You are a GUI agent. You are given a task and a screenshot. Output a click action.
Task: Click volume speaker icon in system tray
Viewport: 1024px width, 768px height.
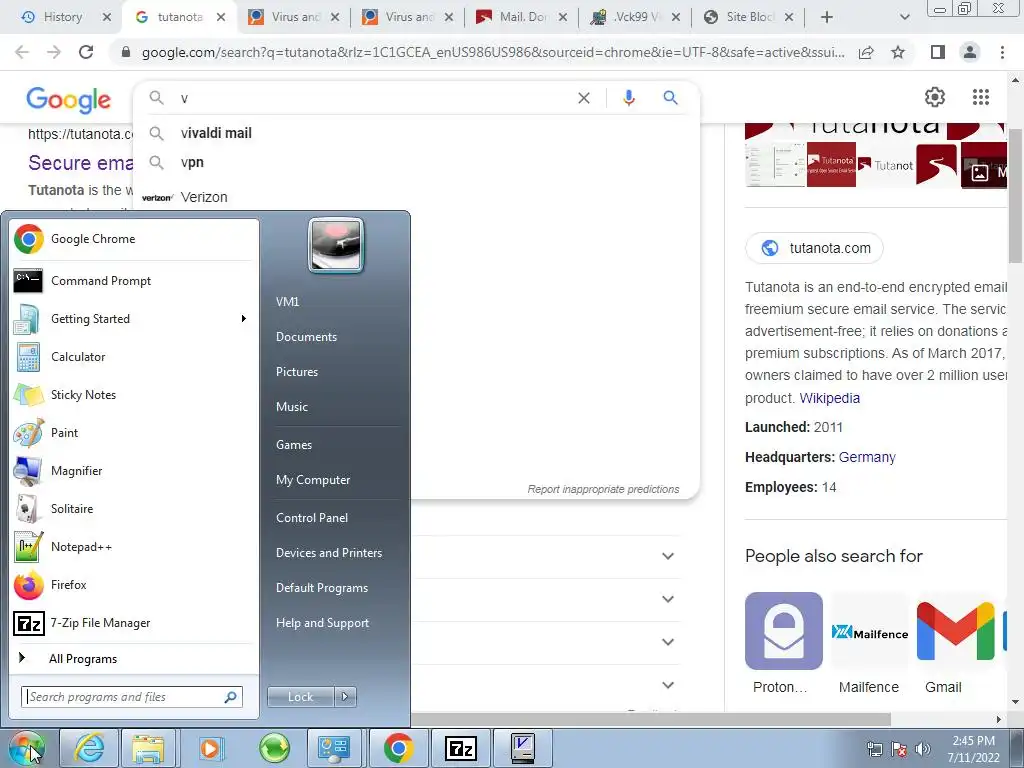pyautogui.click(x=923, y=749)
